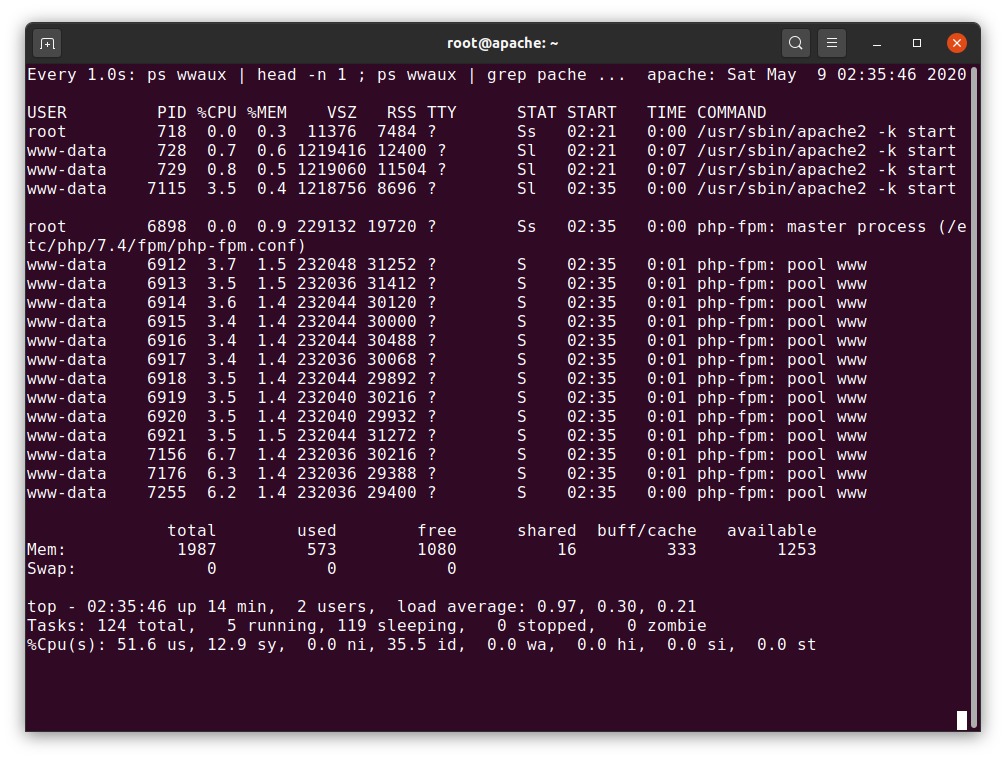Click the START column header
The width and height of the screenshot is (1006, 760).
592,112
